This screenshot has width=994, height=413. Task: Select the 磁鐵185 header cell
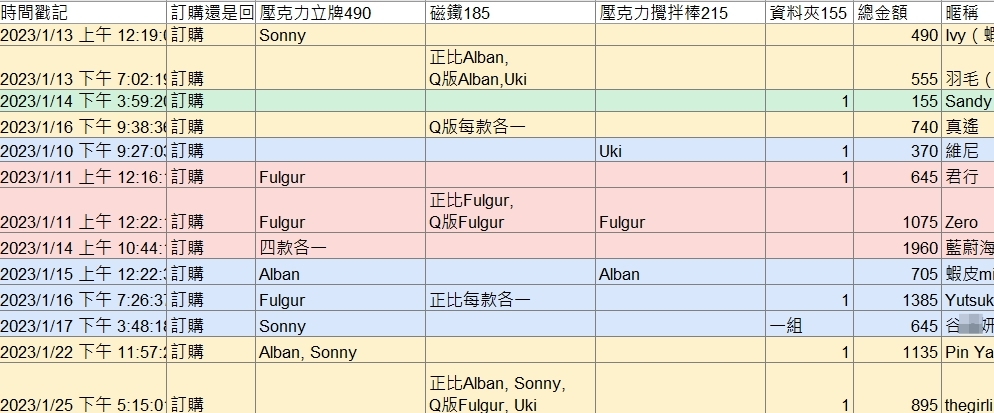coord(510,13)
